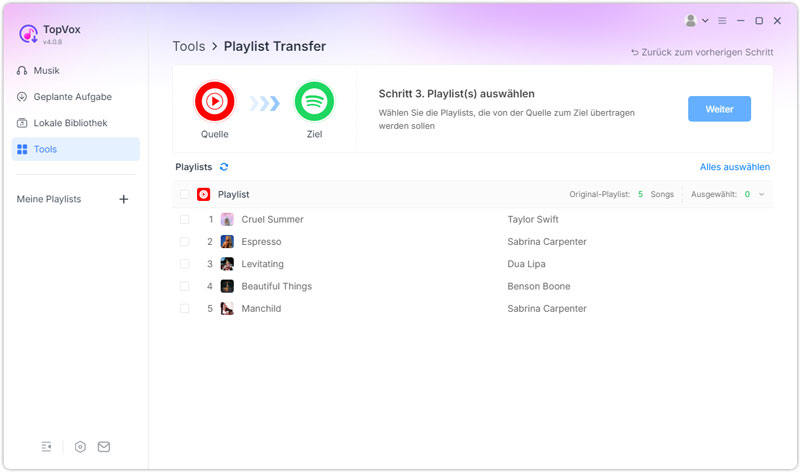Click Sabrina Carpenter in Manchild row
The height and width of the screenshot is (472, 800).
tap(547, 308)
